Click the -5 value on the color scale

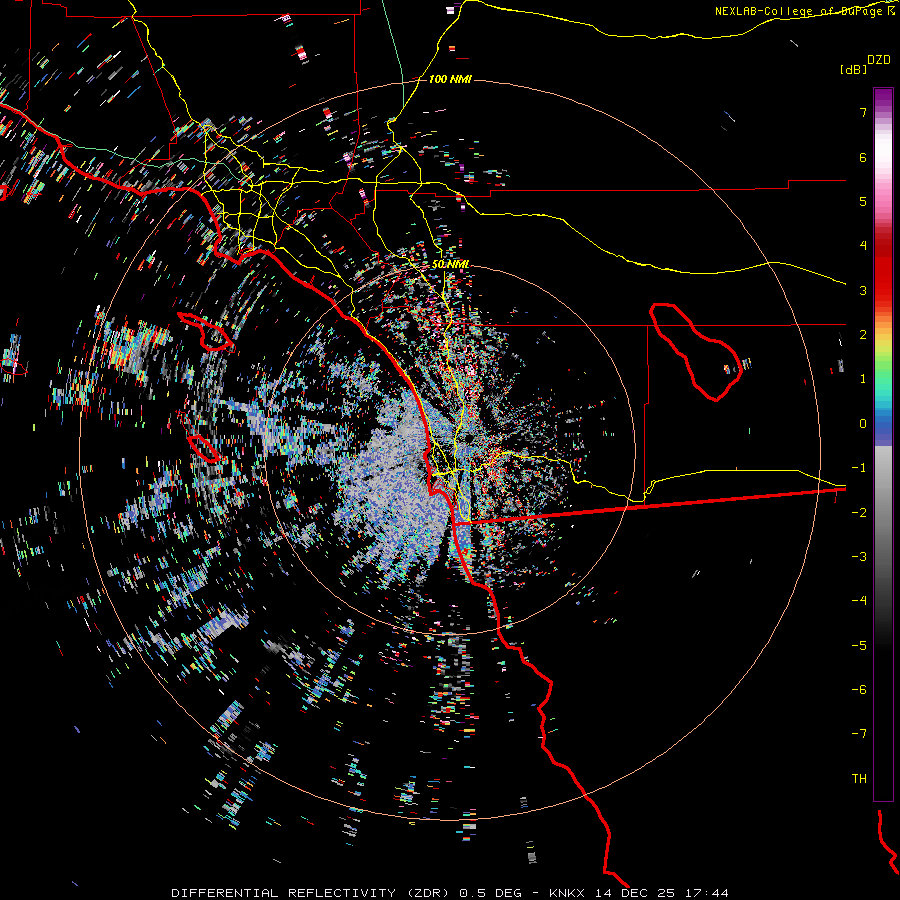[x=859, y=646]
